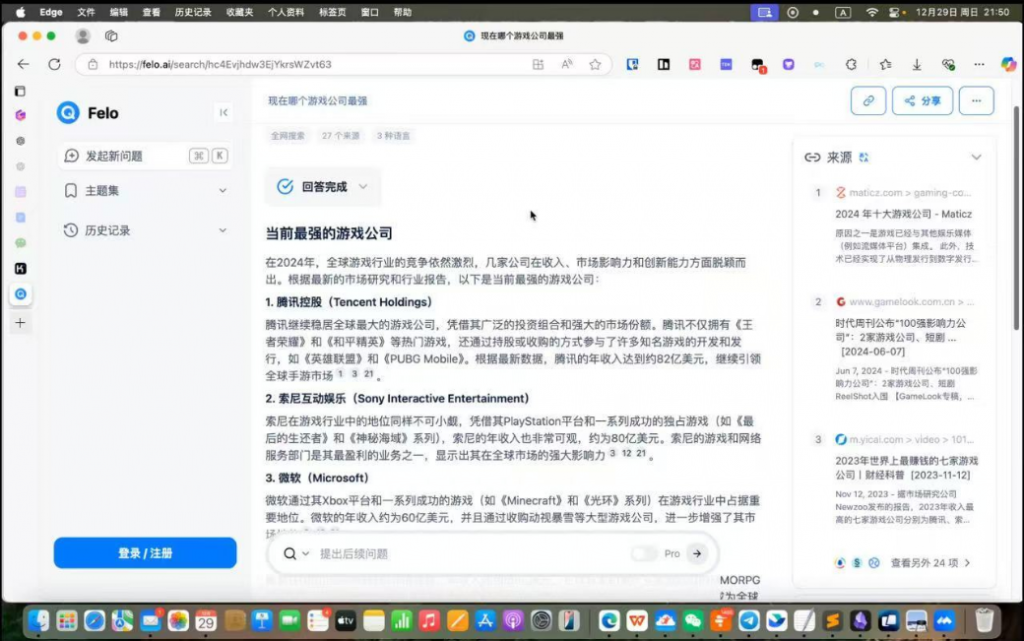1024x641 pixels.
Task: Add new sidebar app plus icon
Action: coord(20,322)
